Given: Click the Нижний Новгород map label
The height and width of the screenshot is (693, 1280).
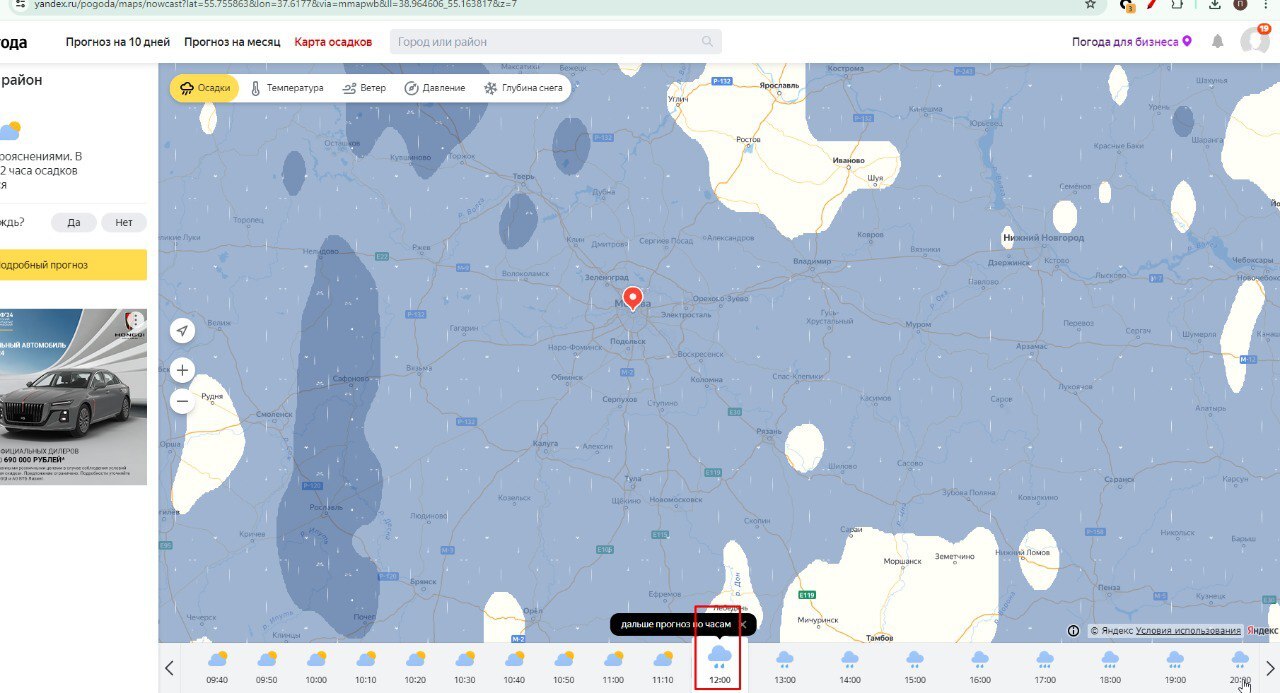Looking at the screenshot, I should click(1043, 238).
